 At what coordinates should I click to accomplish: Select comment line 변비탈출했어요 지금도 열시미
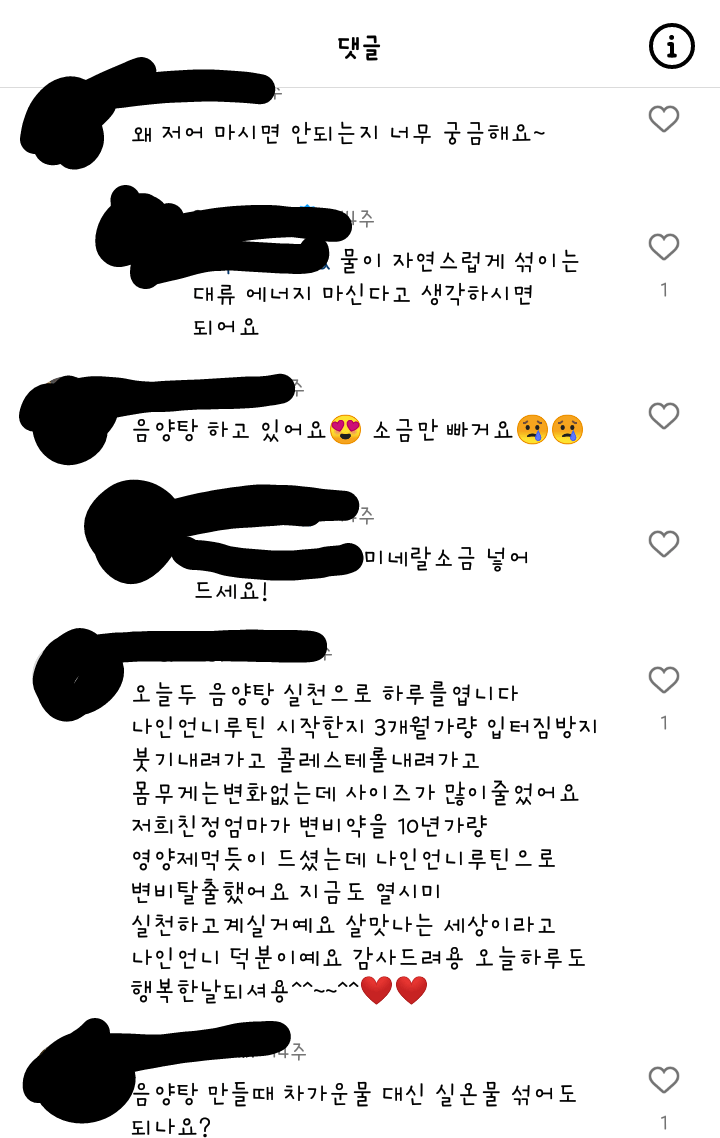click(286, 891)
